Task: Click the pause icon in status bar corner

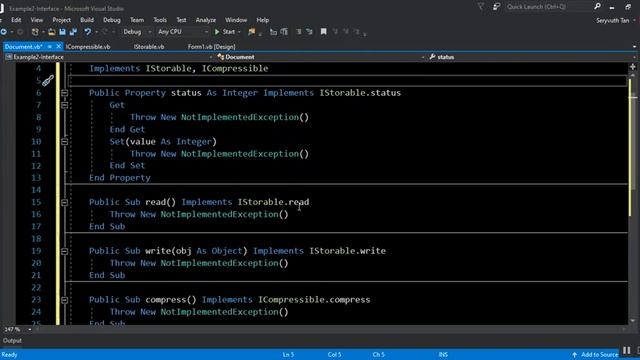Action: click(x=627, y=350)
